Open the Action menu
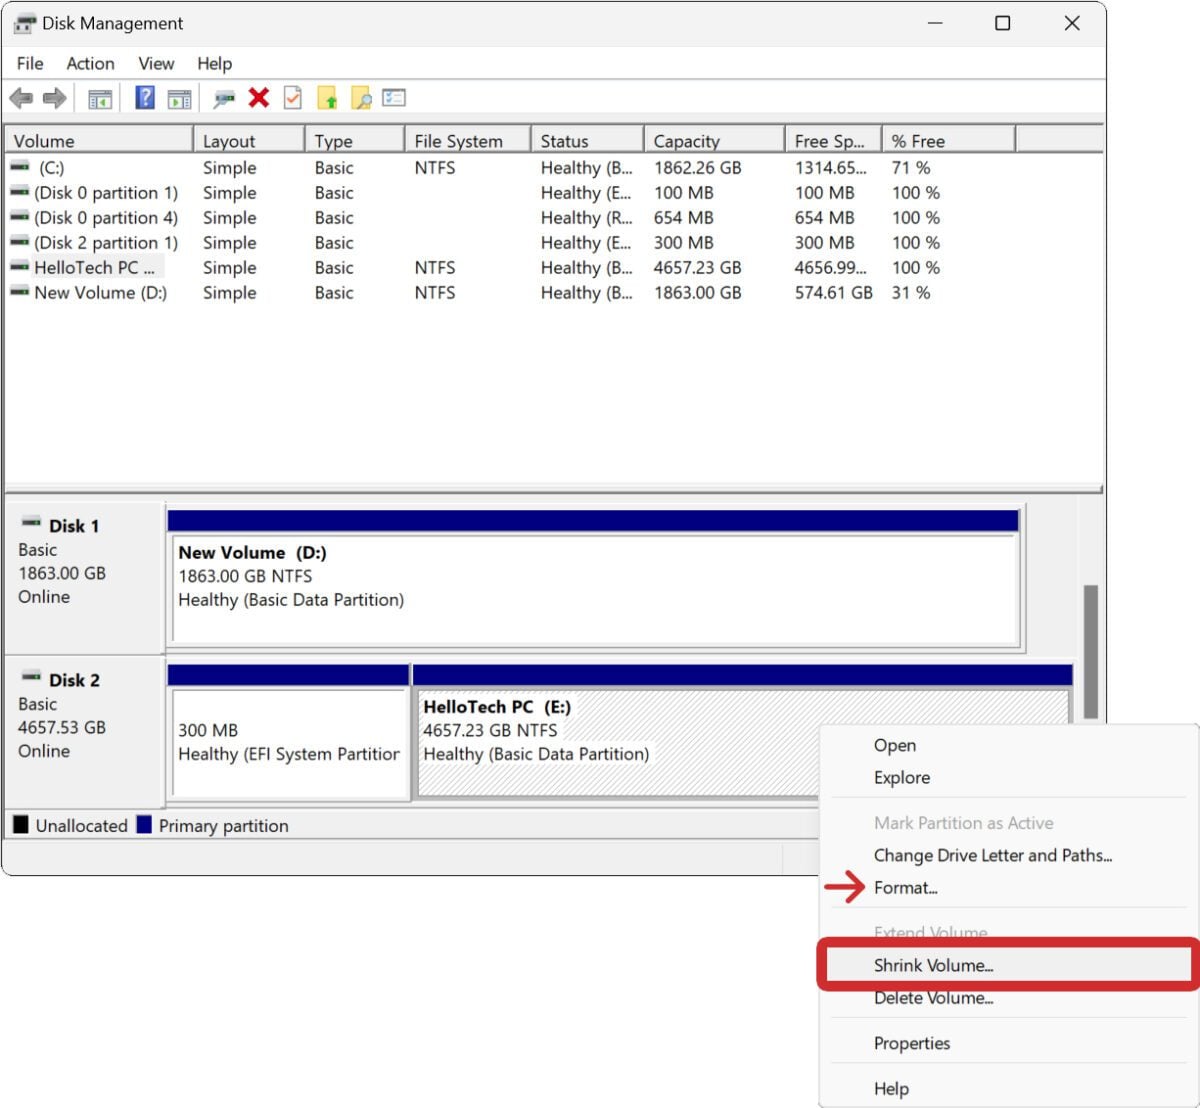The width and height of the screenshot is (1200, 1108). tap(90, 63)
